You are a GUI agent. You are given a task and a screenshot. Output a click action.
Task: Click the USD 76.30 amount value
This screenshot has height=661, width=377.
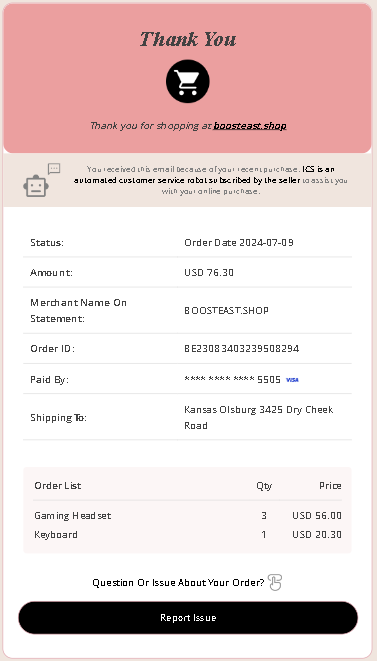tap(209, 273)
